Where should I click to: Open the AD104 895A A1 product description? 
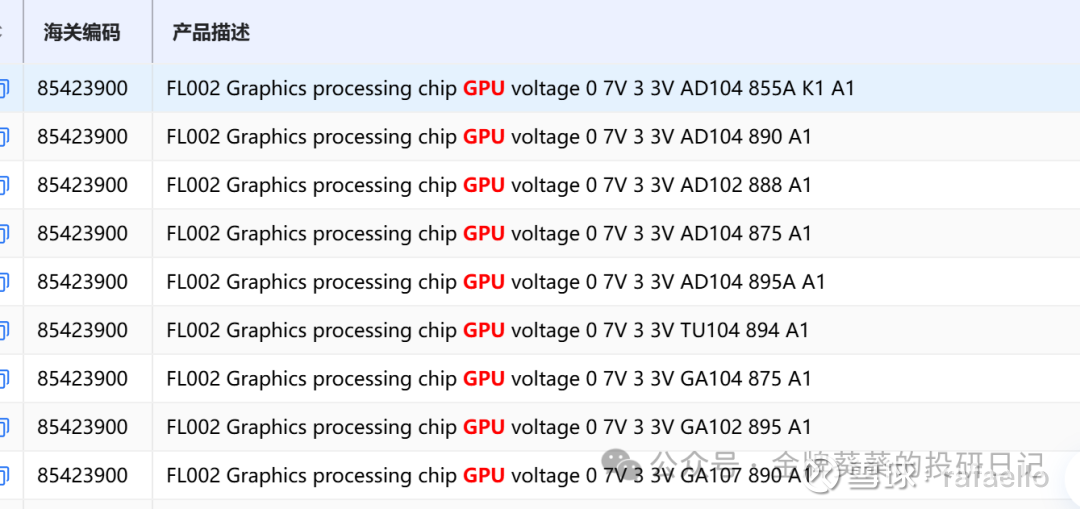click(x=496, y=282)
